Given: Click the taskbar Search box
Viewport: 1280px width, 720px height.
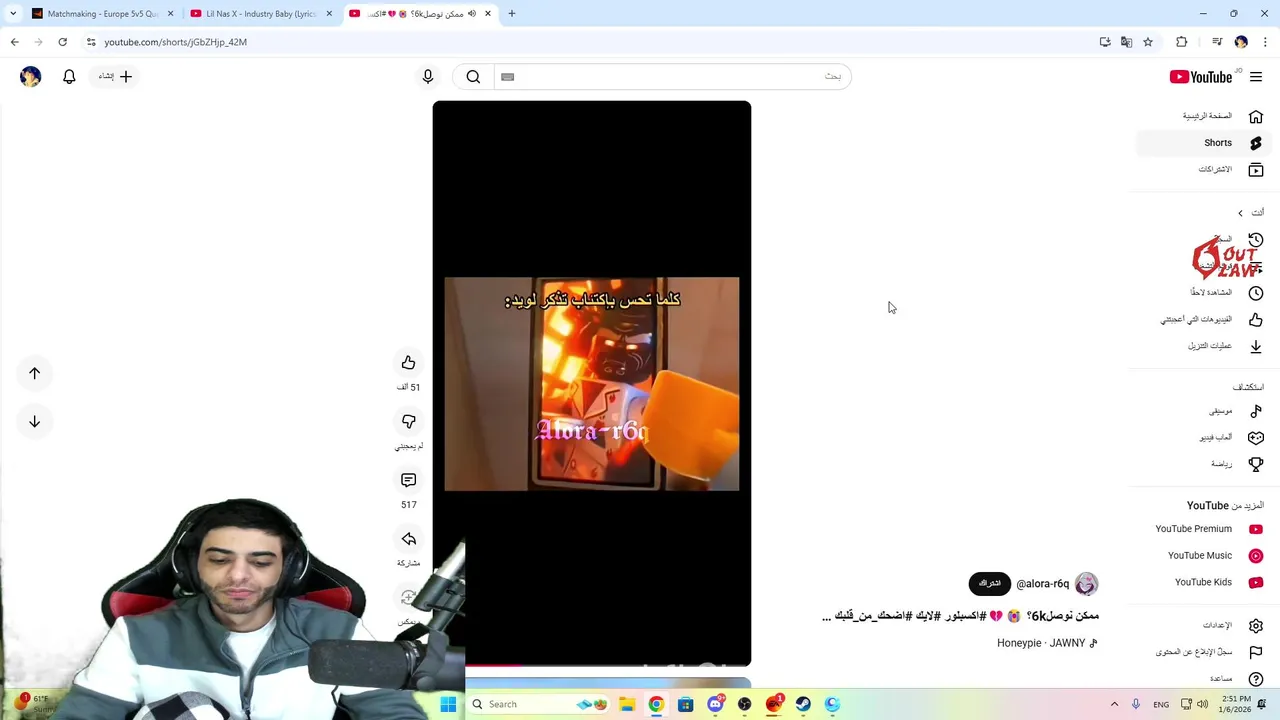Looking at the screenshot, I should (x=538, y=704).
